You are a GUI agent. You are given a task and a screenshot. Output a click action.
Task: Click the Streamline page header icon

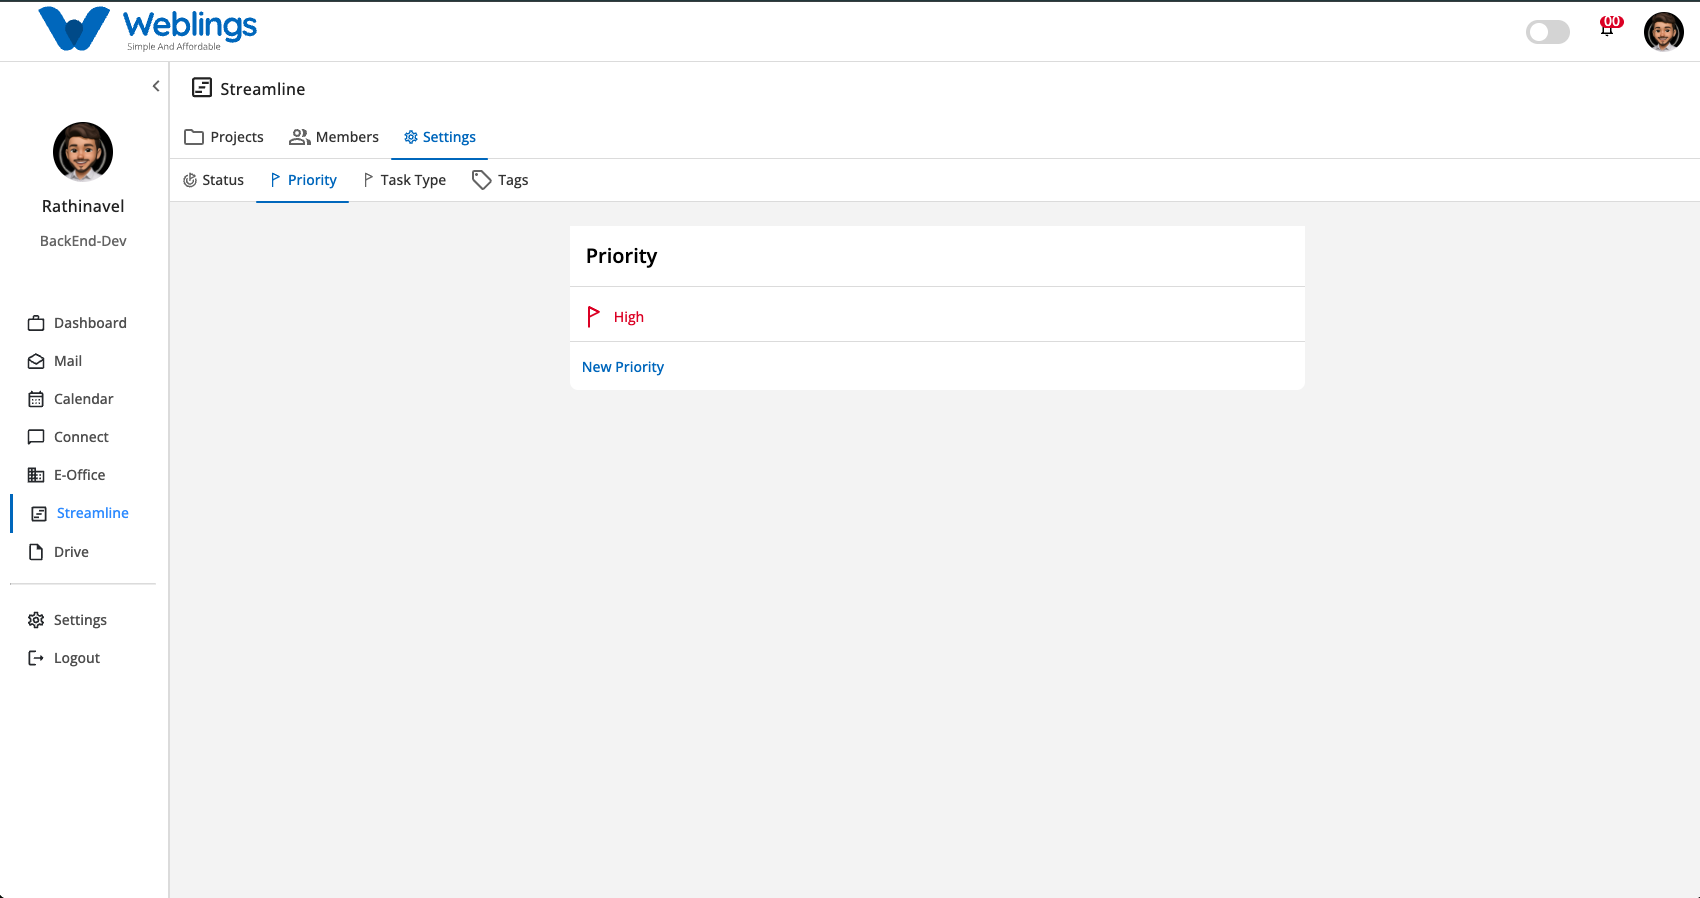tap(202, 88)
